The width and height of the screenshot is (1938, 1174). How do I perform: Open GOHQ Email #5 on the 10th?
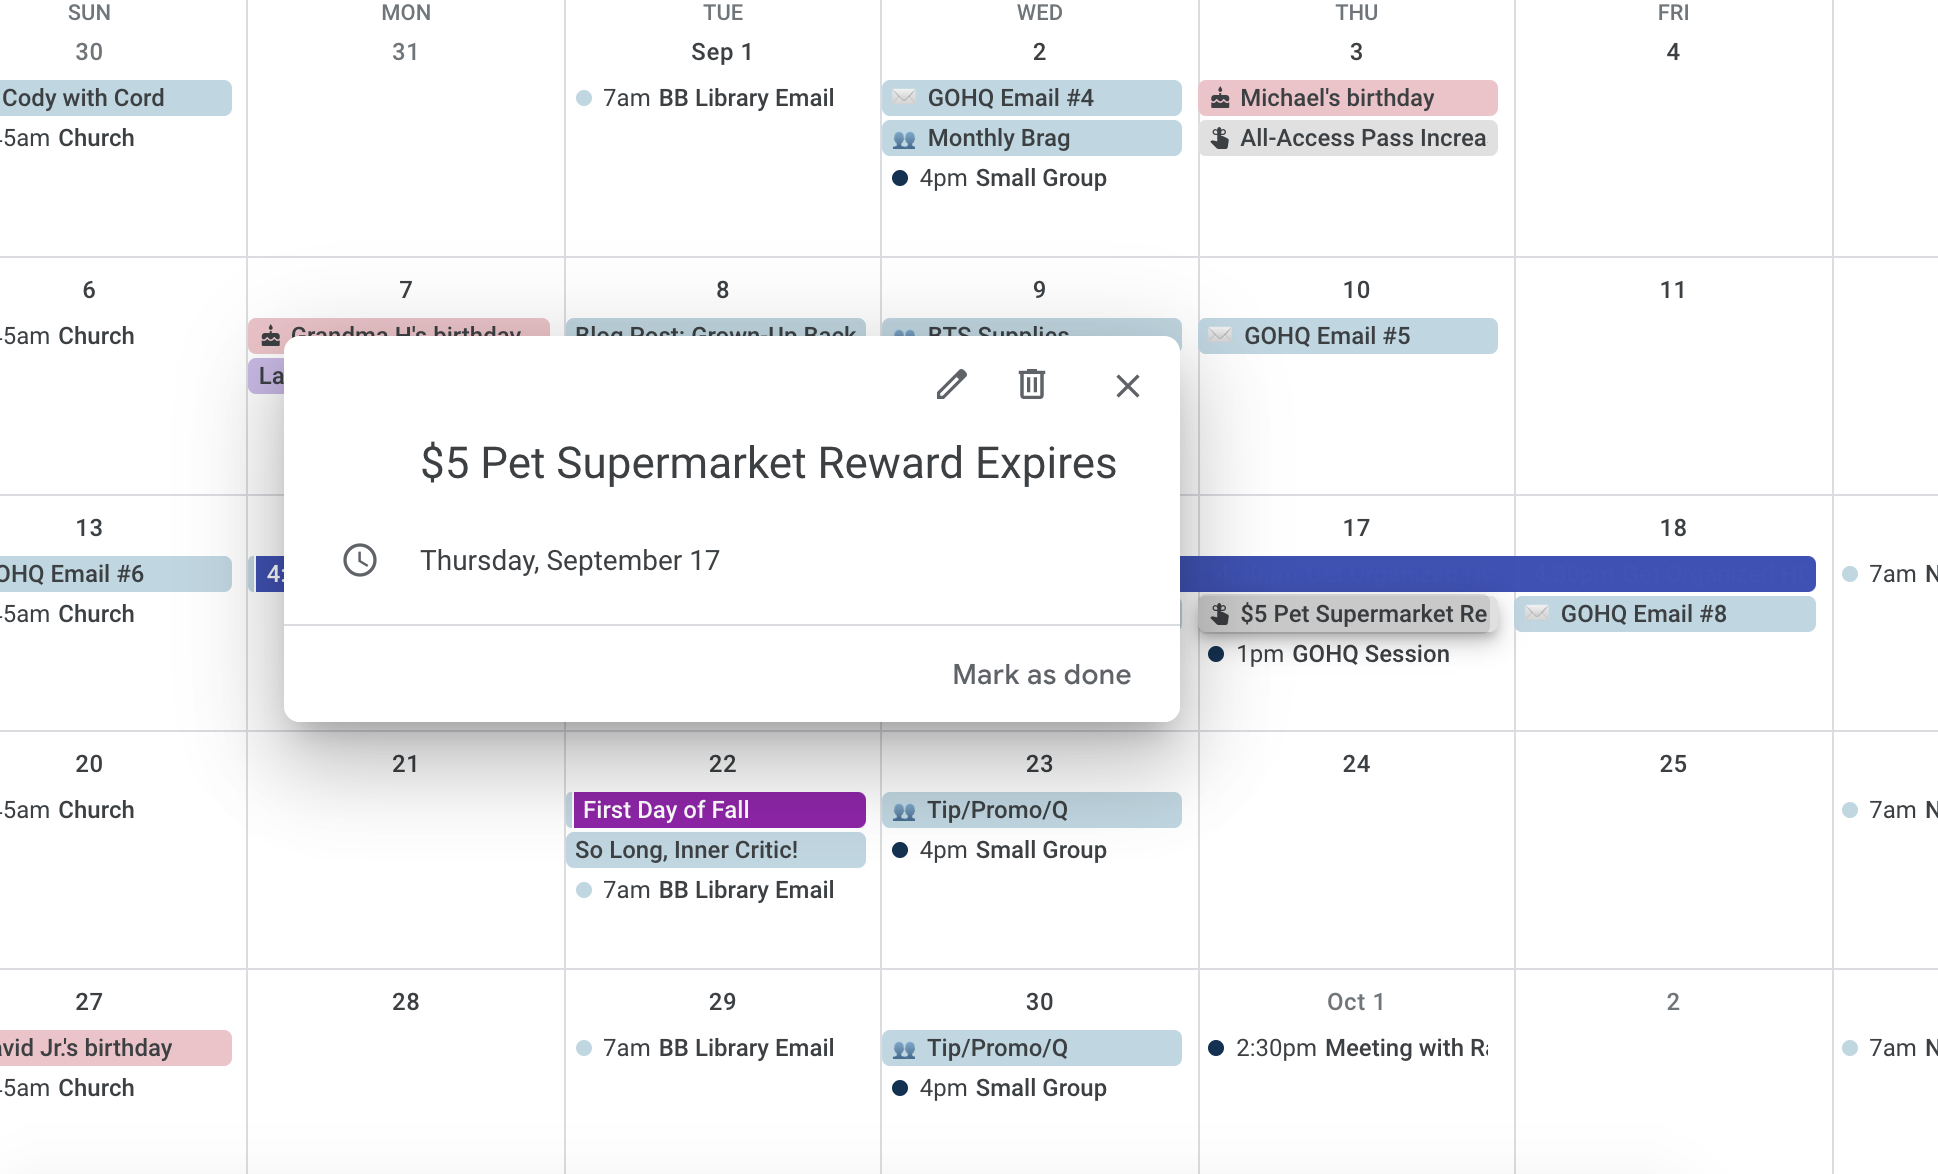1348,336
